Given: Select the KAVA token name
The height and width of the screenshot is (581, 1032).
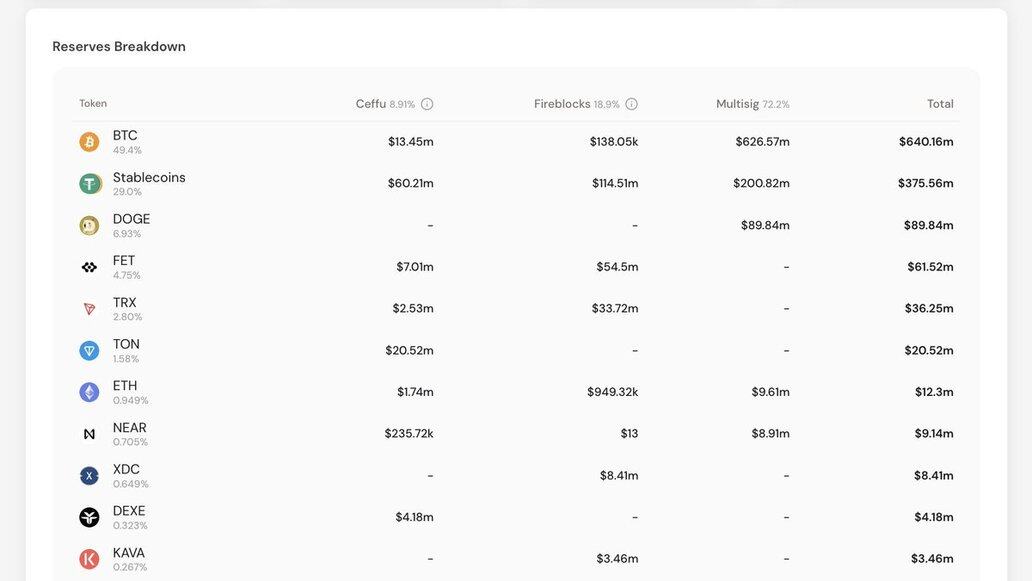Looking at the screenshot, I should (129, 553).
